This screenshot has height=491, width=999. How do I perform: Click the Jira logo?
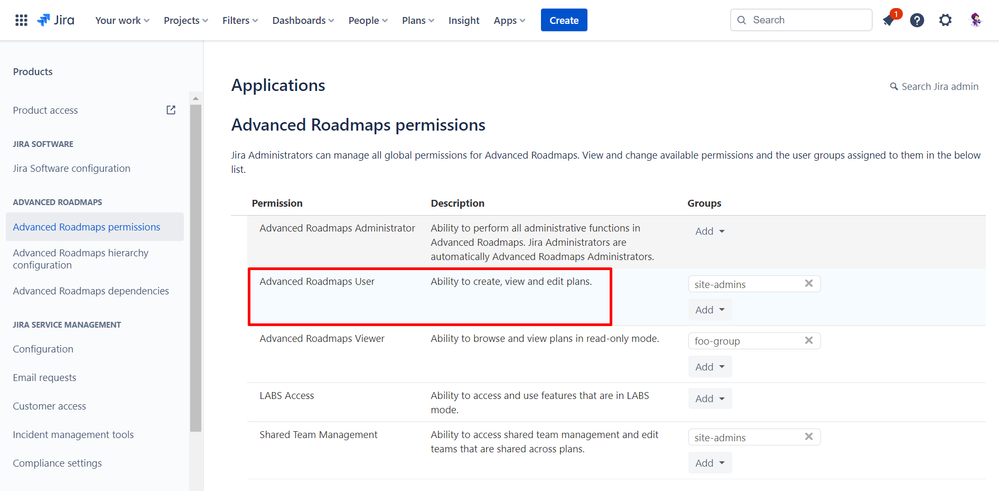coord(55,20)
